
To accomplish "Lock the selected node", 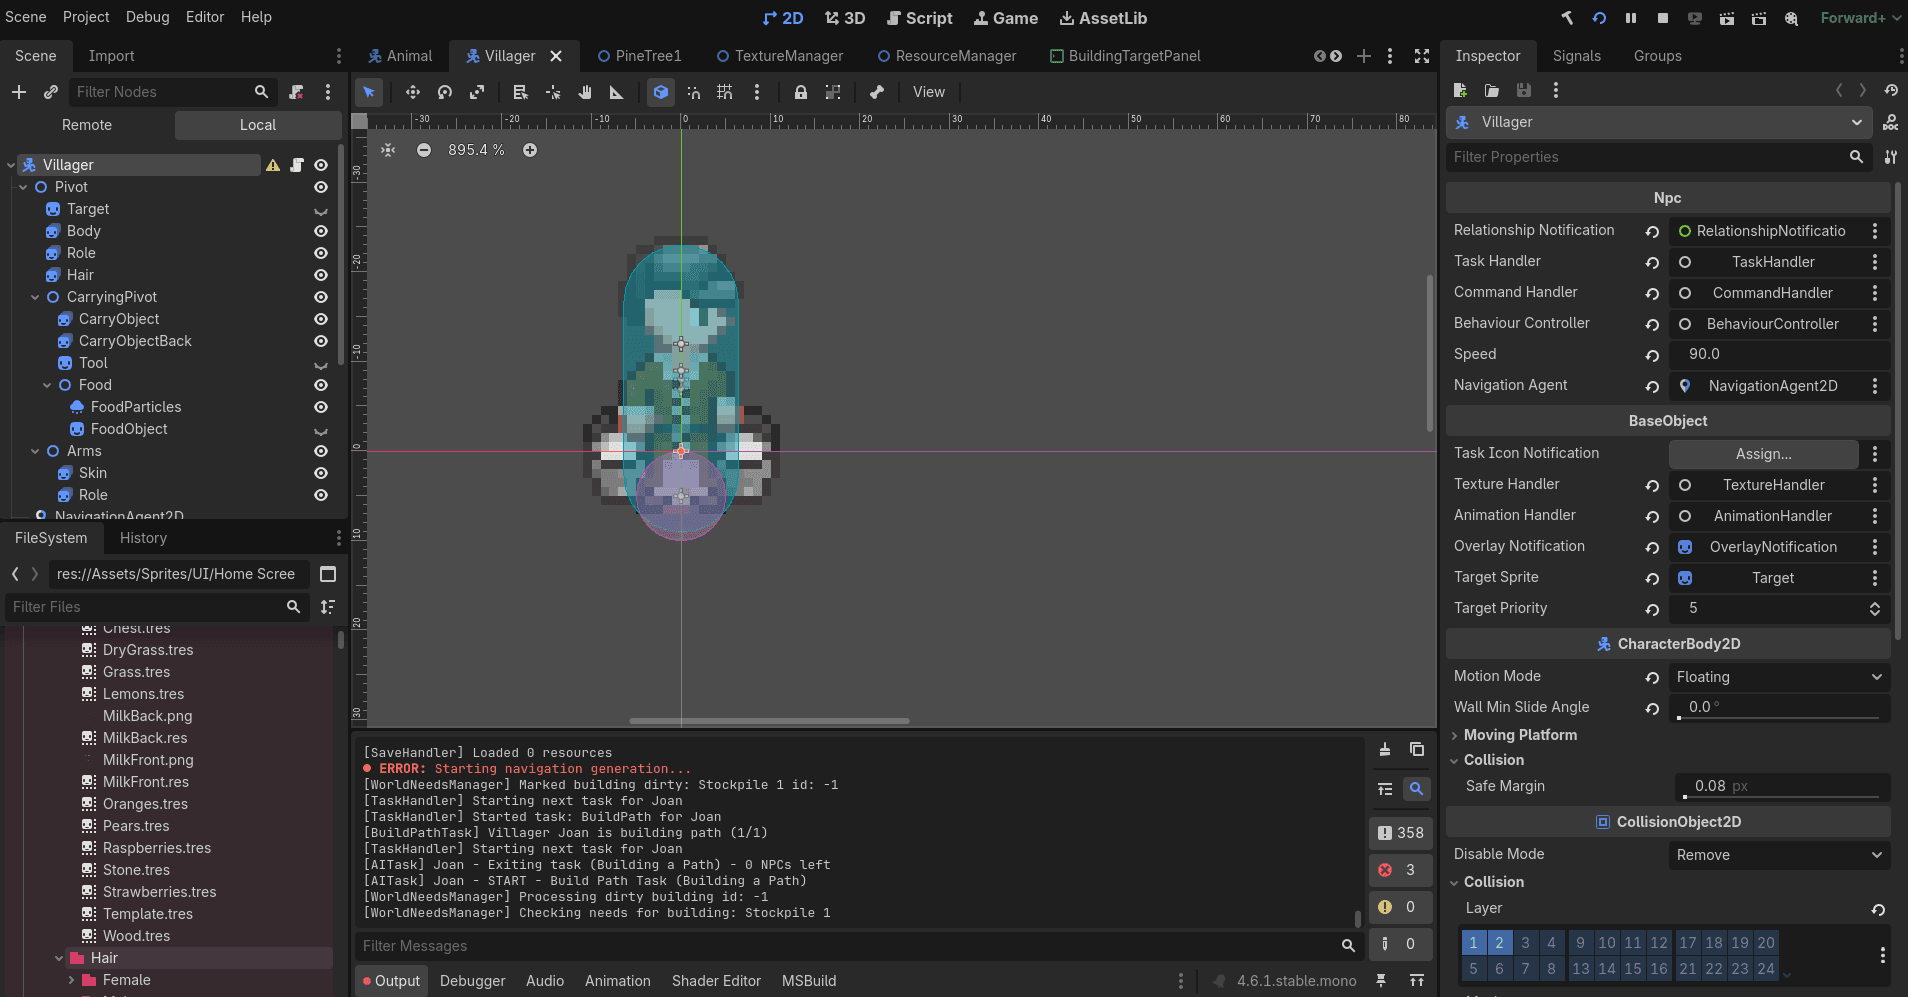I will (801, 92).
